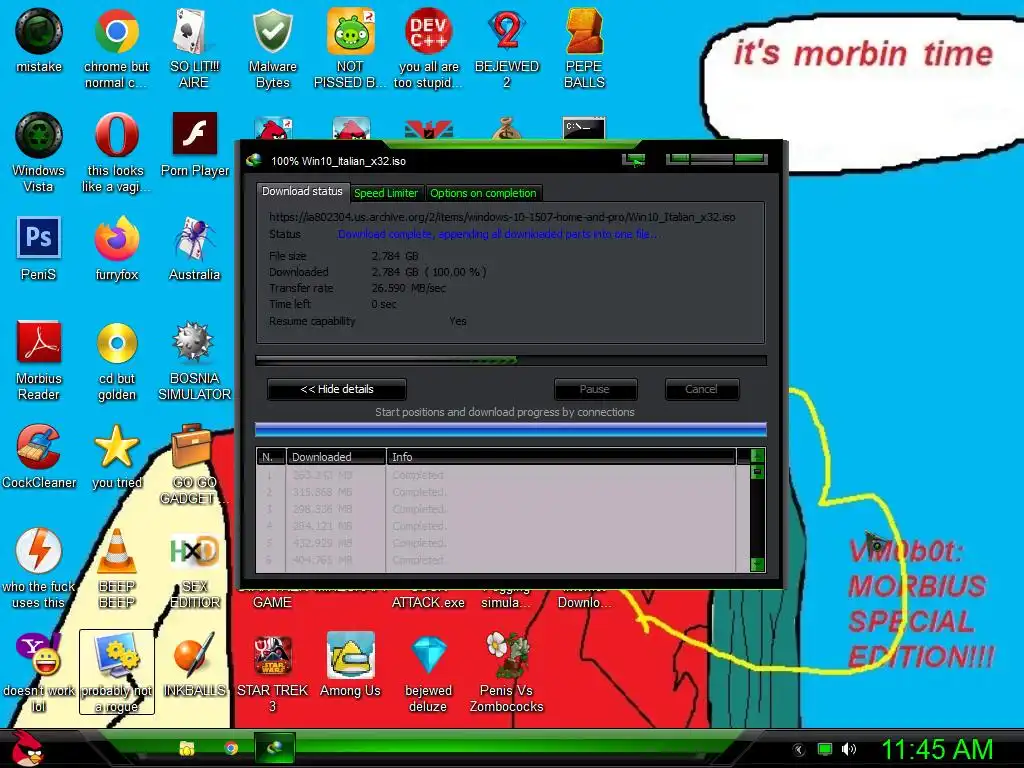Open the 'Morbius Reader' Adobe Reader icon
Screen dimensions: 1024x768
pyautogui.click(x=39, y=360)
